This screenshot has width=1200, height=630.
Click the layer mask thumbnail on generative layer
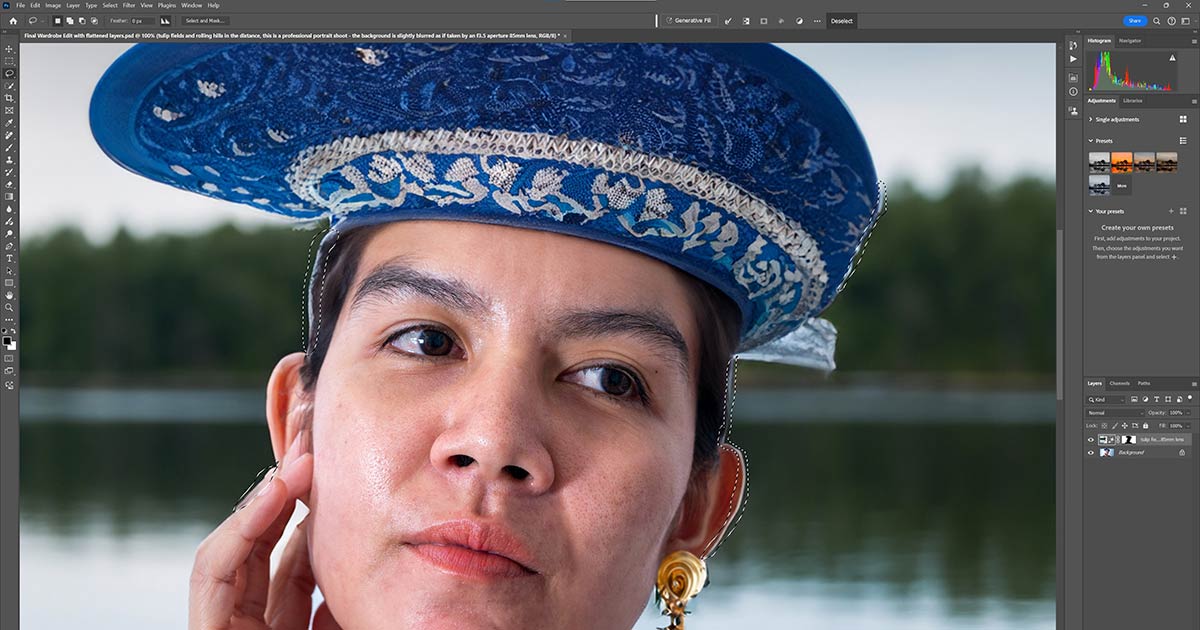[1129, 439]
